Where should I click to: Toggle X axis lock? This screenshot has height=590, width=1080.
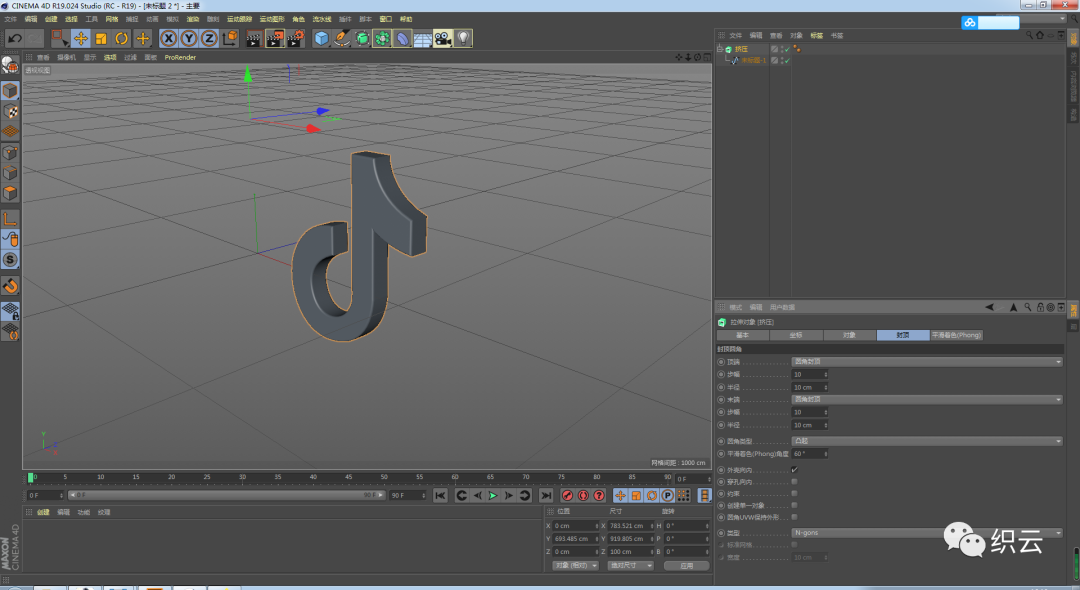coord(169,39)
